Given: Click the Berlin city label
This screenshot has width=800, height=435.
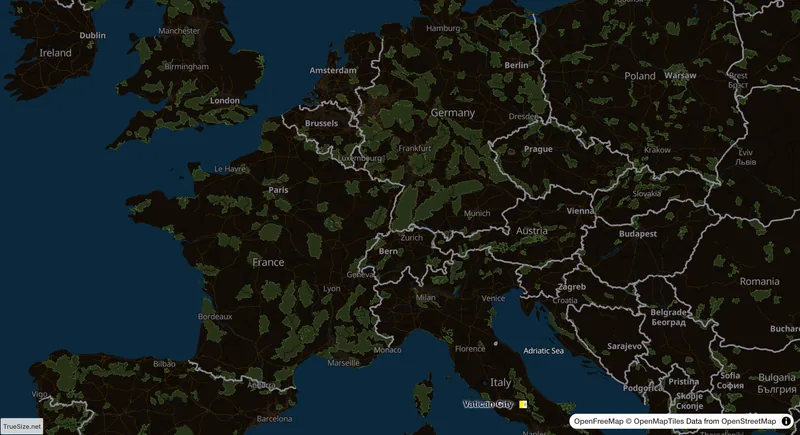Looking at the screenshot, I should point(516,65).
